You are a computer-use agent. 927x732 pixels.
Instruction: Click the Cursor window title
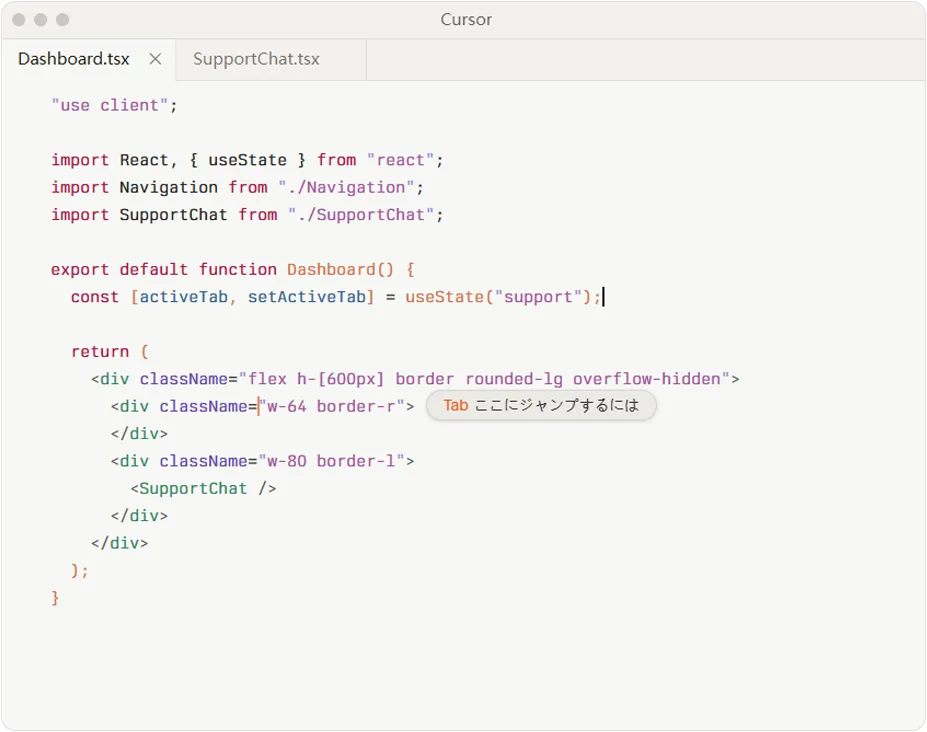point(466,20)
